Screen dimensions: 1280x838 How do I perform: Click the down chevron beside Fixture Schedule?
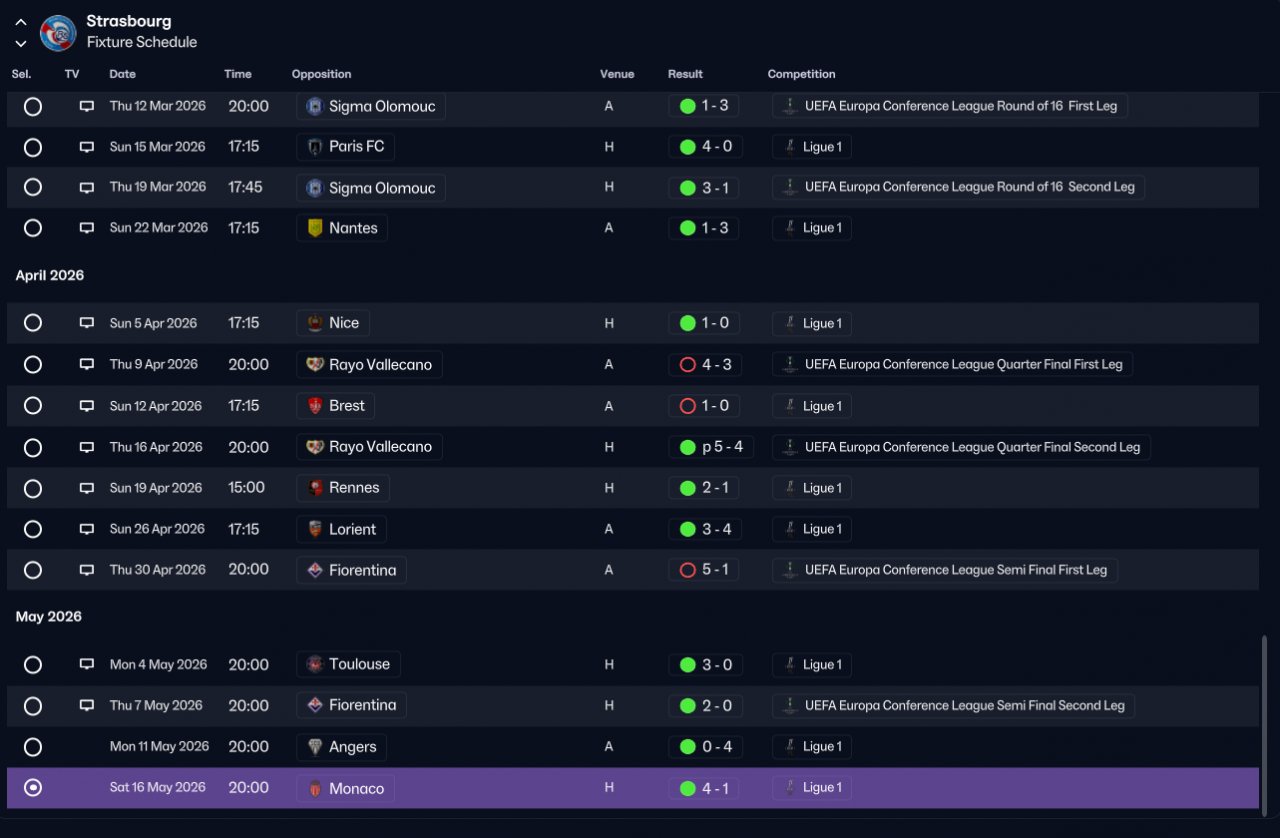coord(21,43)
